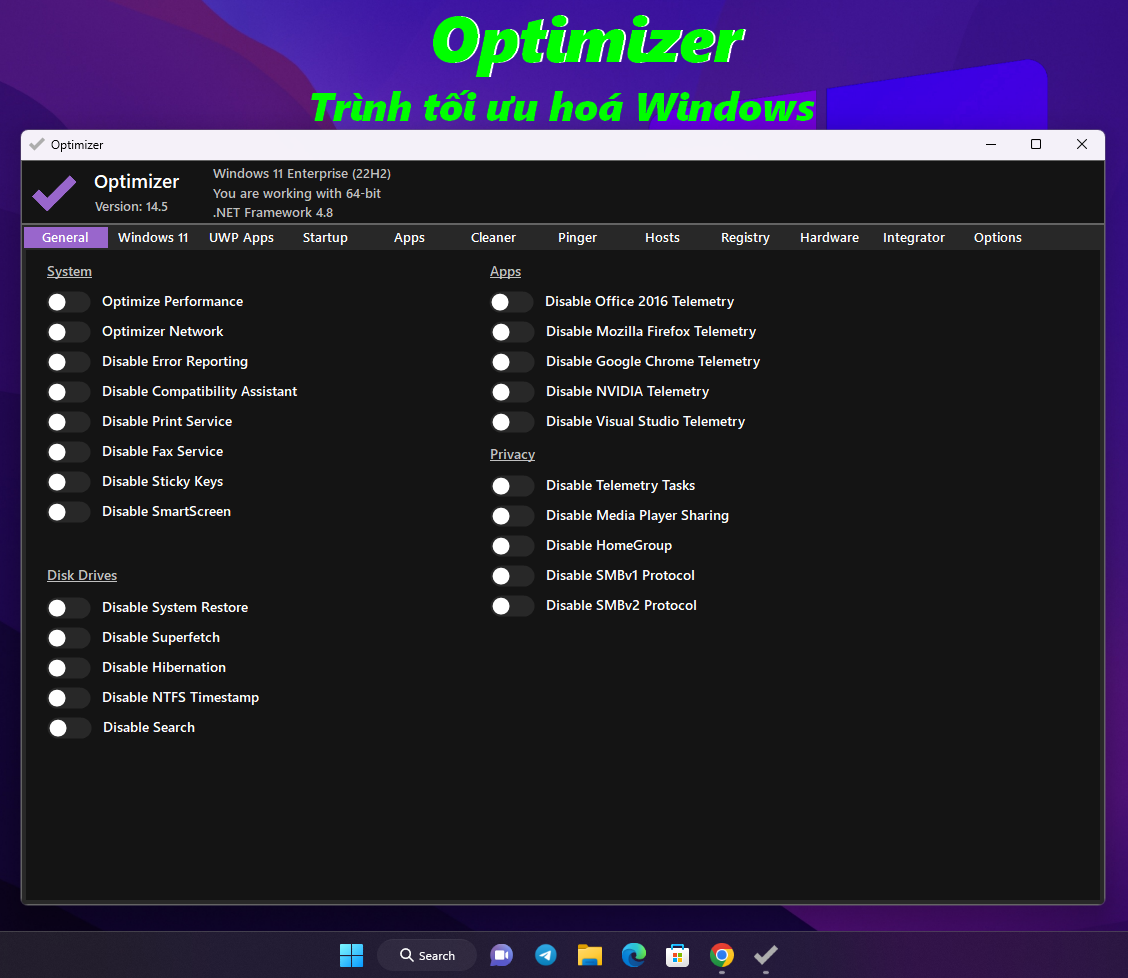Launch the Telegram taskbar icon
This screenshot has width=1128, height=978.
pyautogui.click(x=546, y=955)
